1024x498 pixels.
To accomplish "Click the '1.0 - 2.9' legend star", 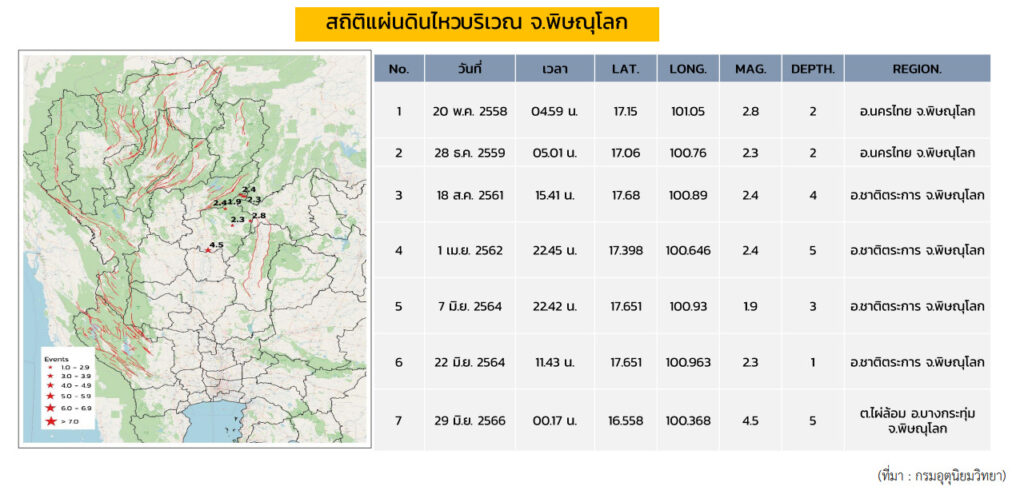I will click(51, 367).
